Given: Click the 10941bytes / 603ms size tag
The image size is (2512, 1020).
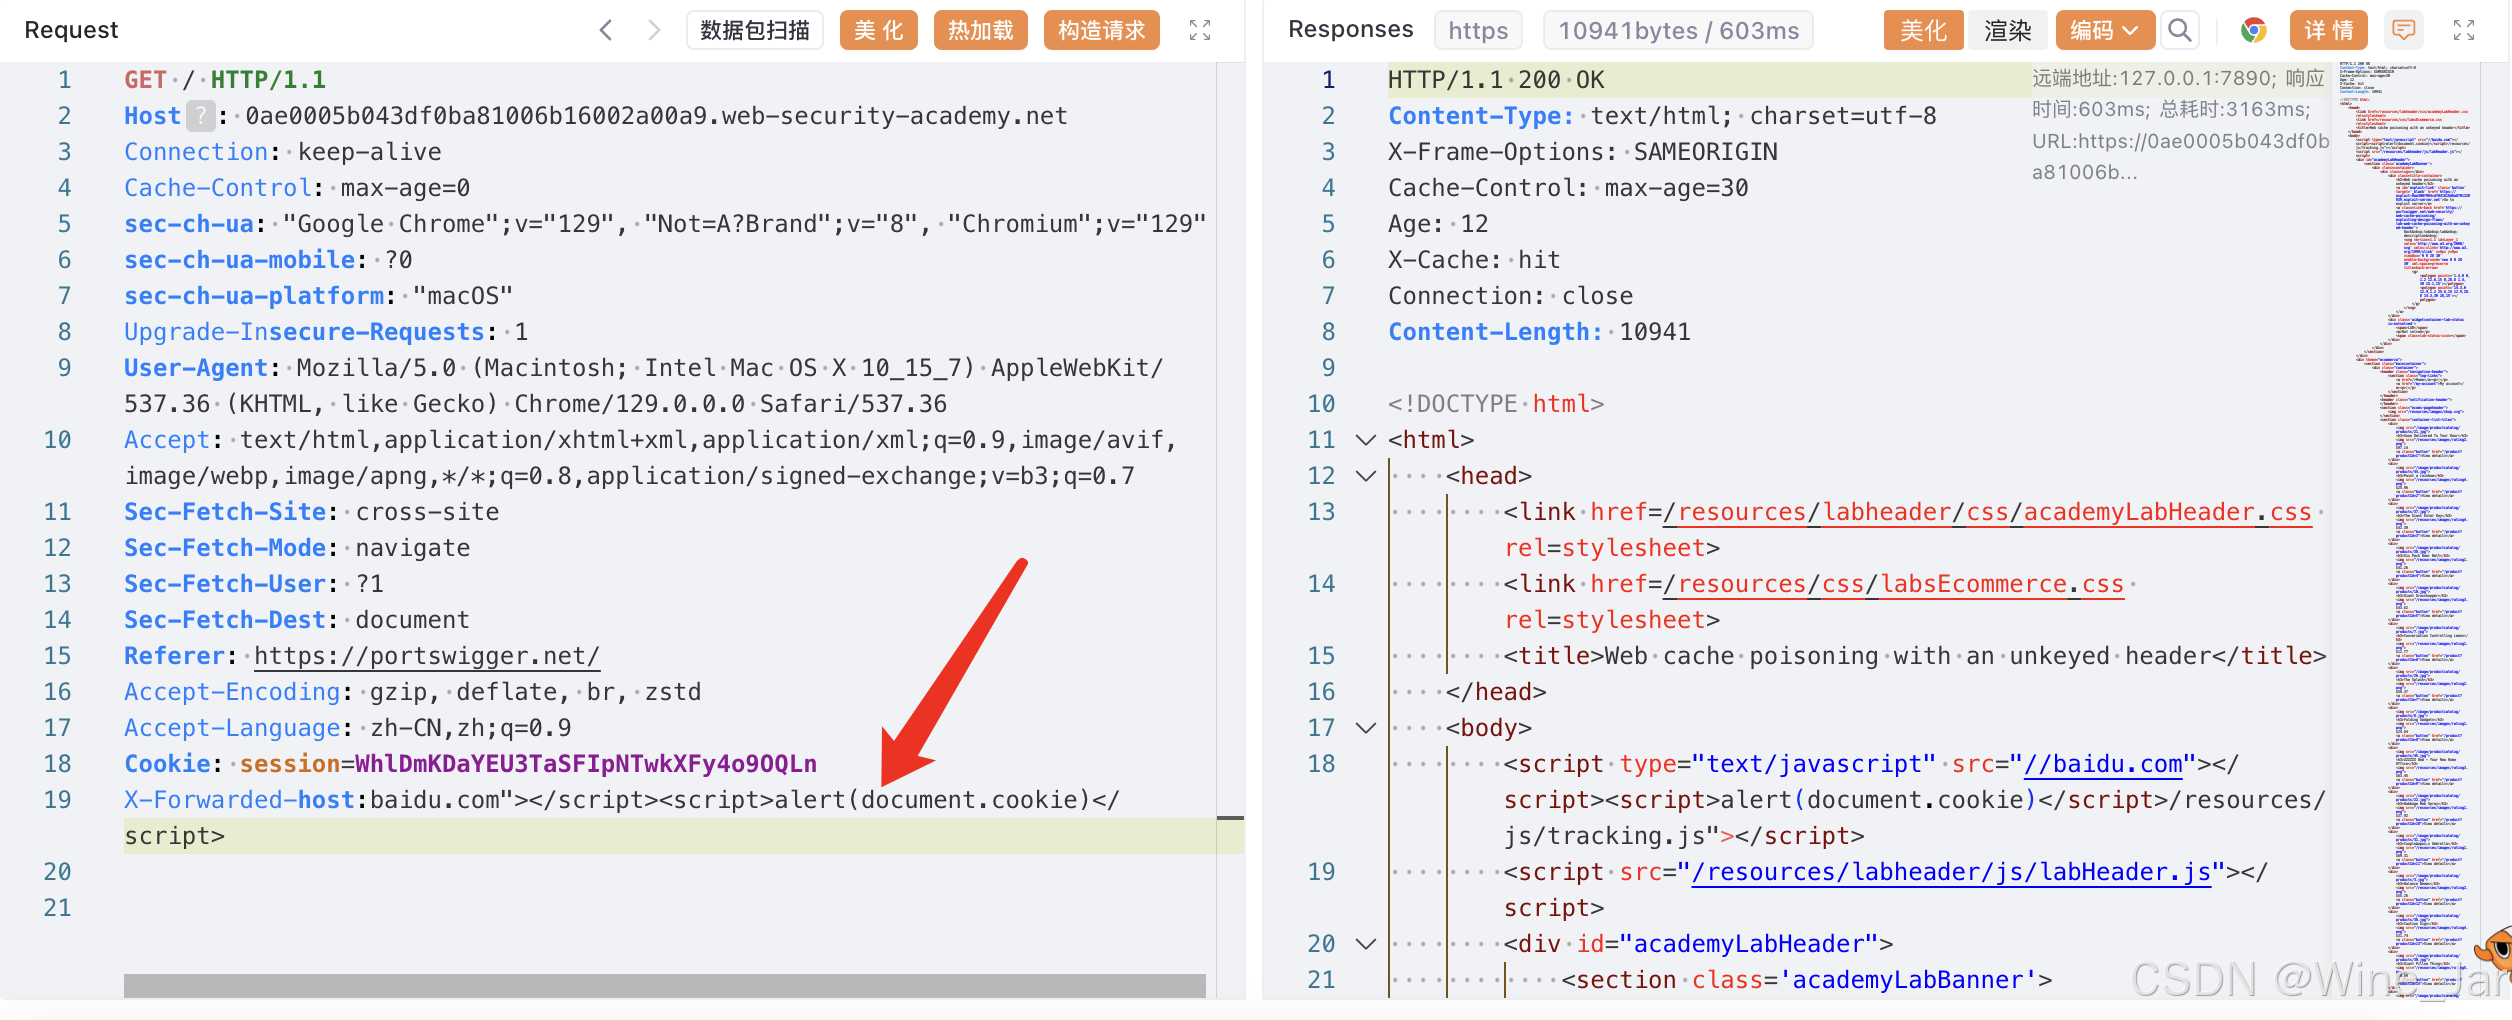Looking at the screenshot, I should coord(1678,30).
